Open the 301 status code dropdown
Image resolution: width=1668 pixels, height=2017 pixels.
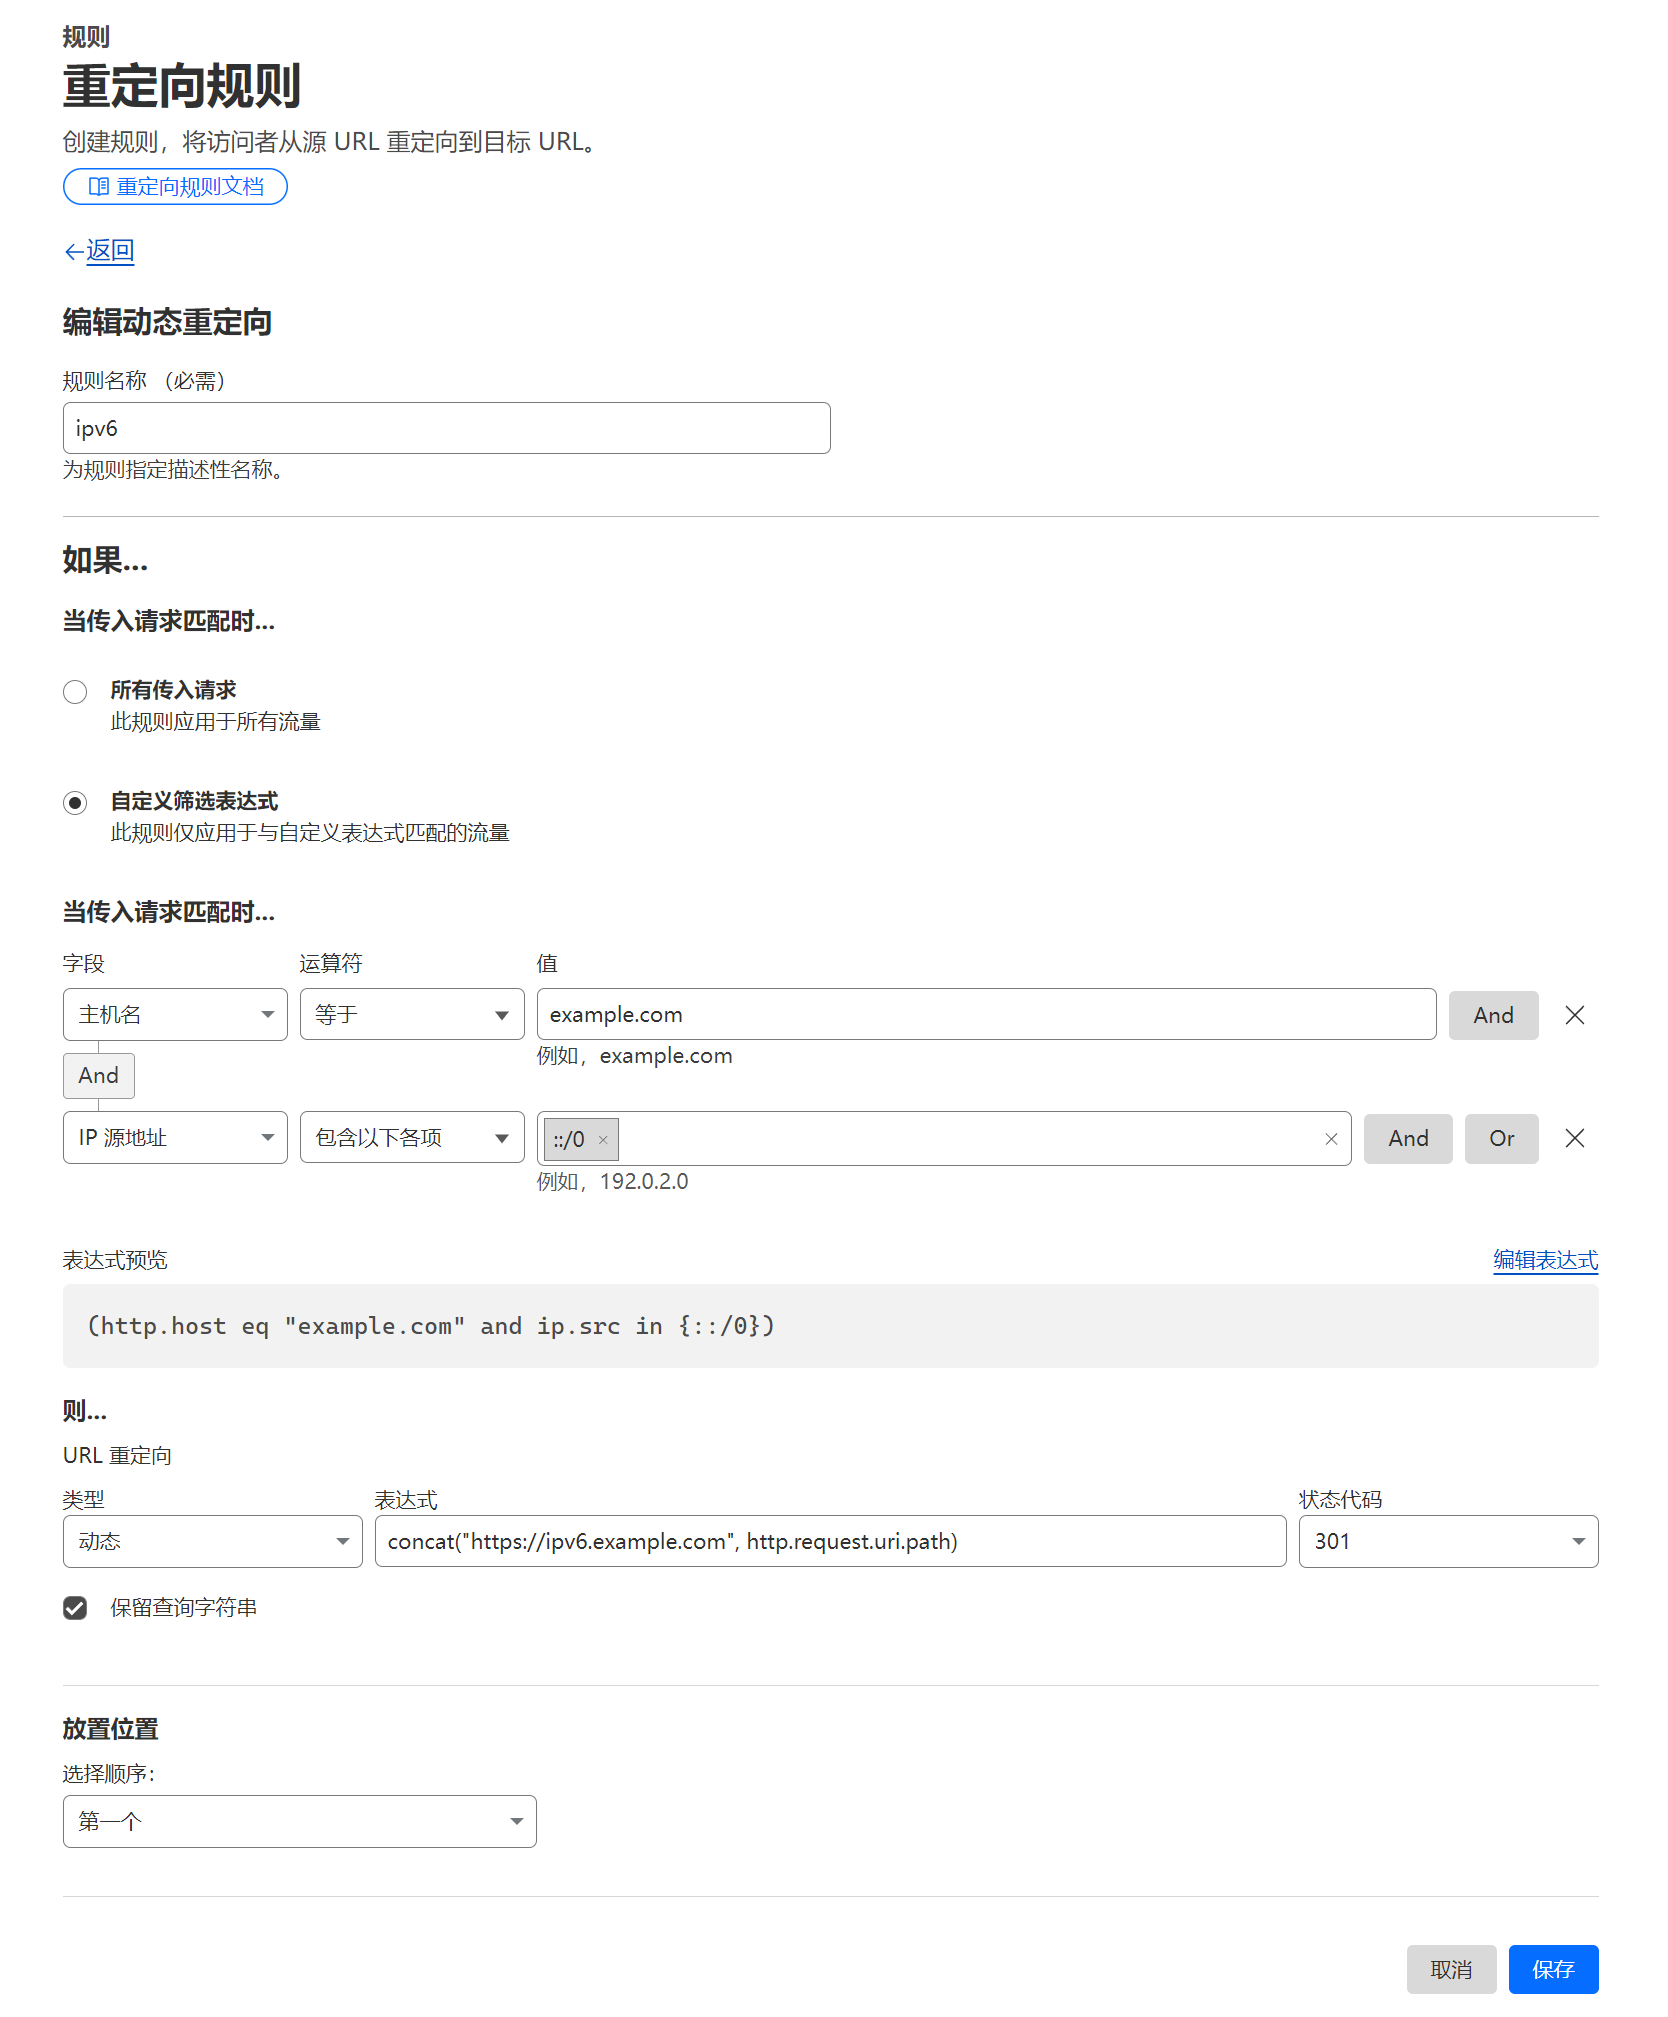pyautogui.click(x=1447, y=1541)
